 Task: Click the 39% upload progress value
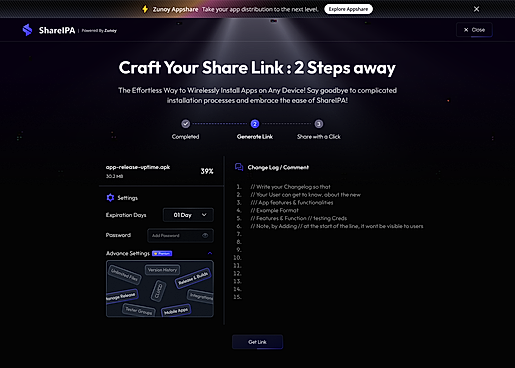click(x=207, y=171)
